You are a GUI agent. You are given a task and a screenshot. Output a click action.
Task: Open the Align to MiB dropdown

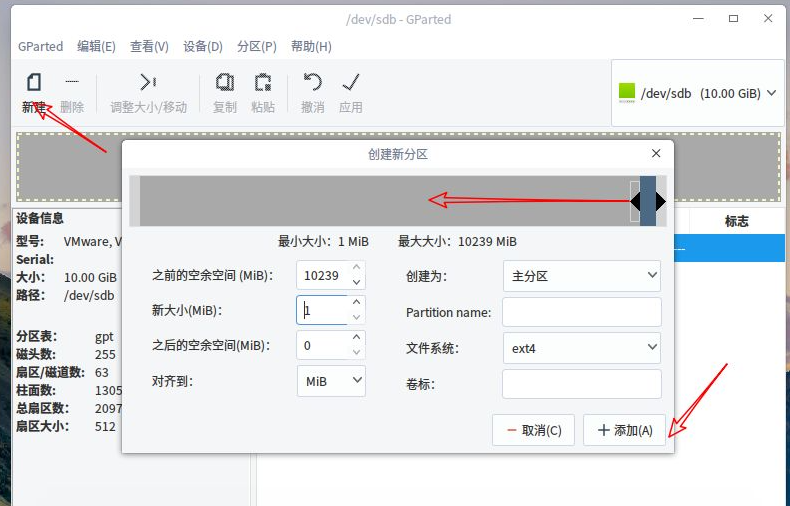pyautogui.click(x=331, y=381)
